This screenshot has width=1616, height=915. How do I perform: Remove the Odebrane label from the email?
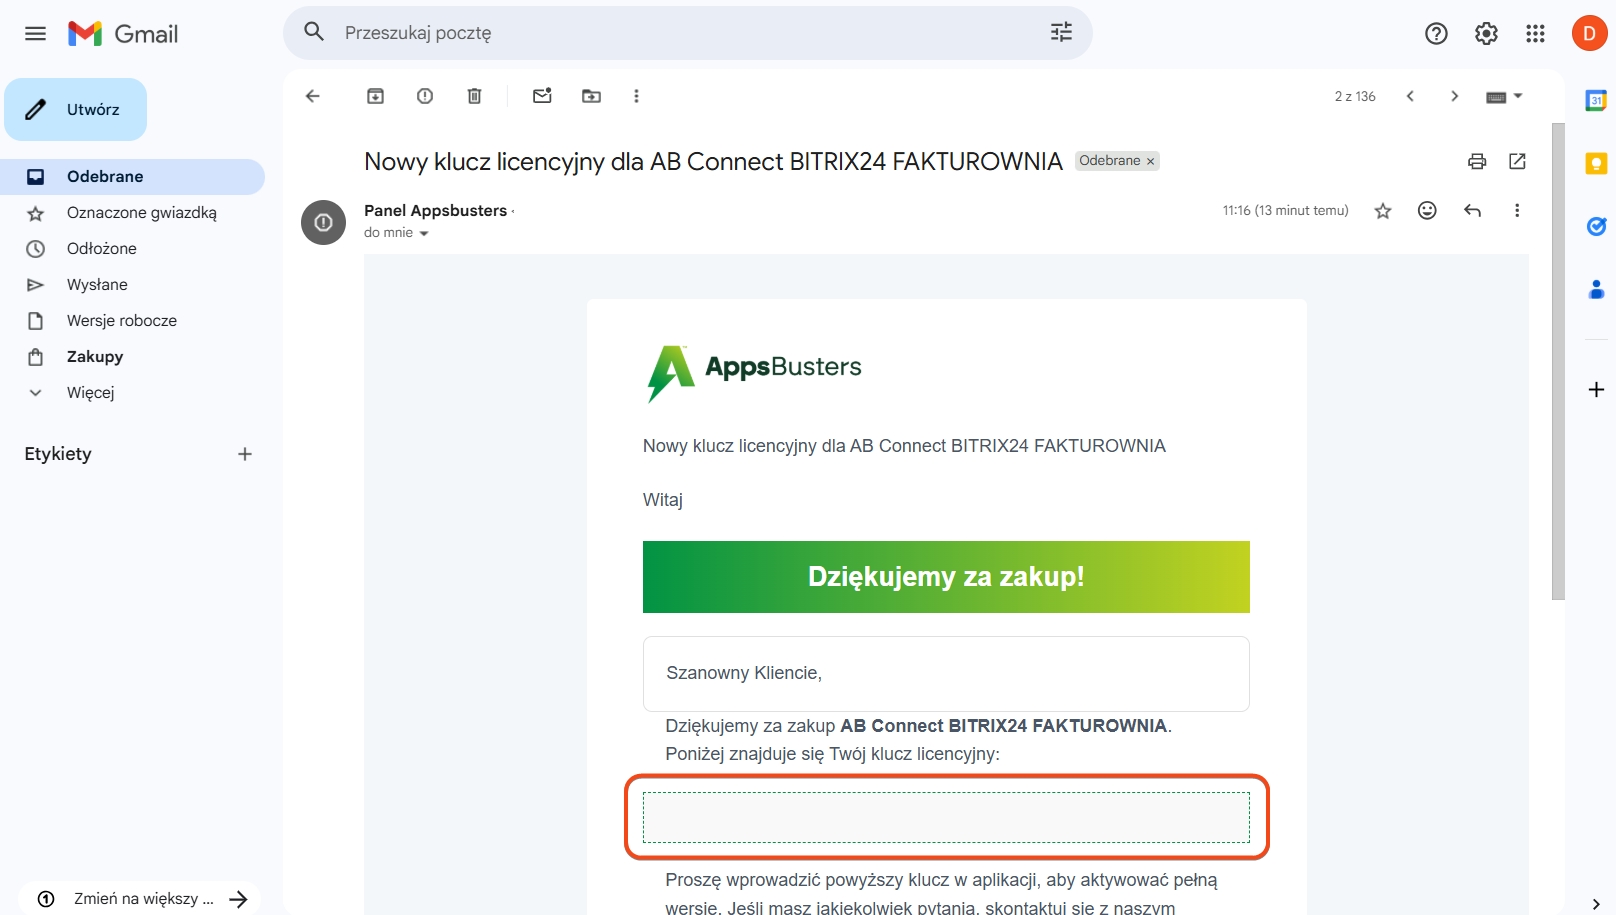[1150, 161]
